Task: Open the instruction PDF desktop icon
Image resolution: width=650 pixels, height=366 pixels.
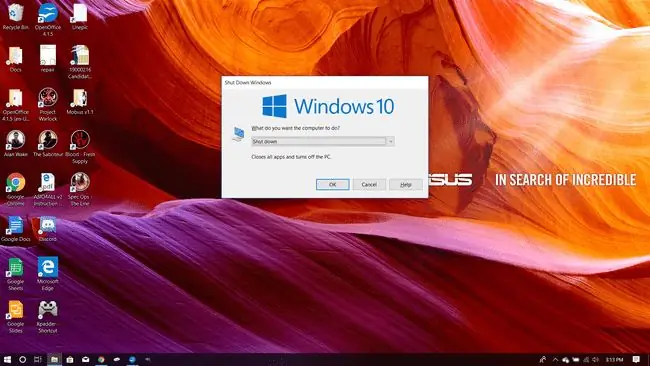Action: click(x=48, y=189)
